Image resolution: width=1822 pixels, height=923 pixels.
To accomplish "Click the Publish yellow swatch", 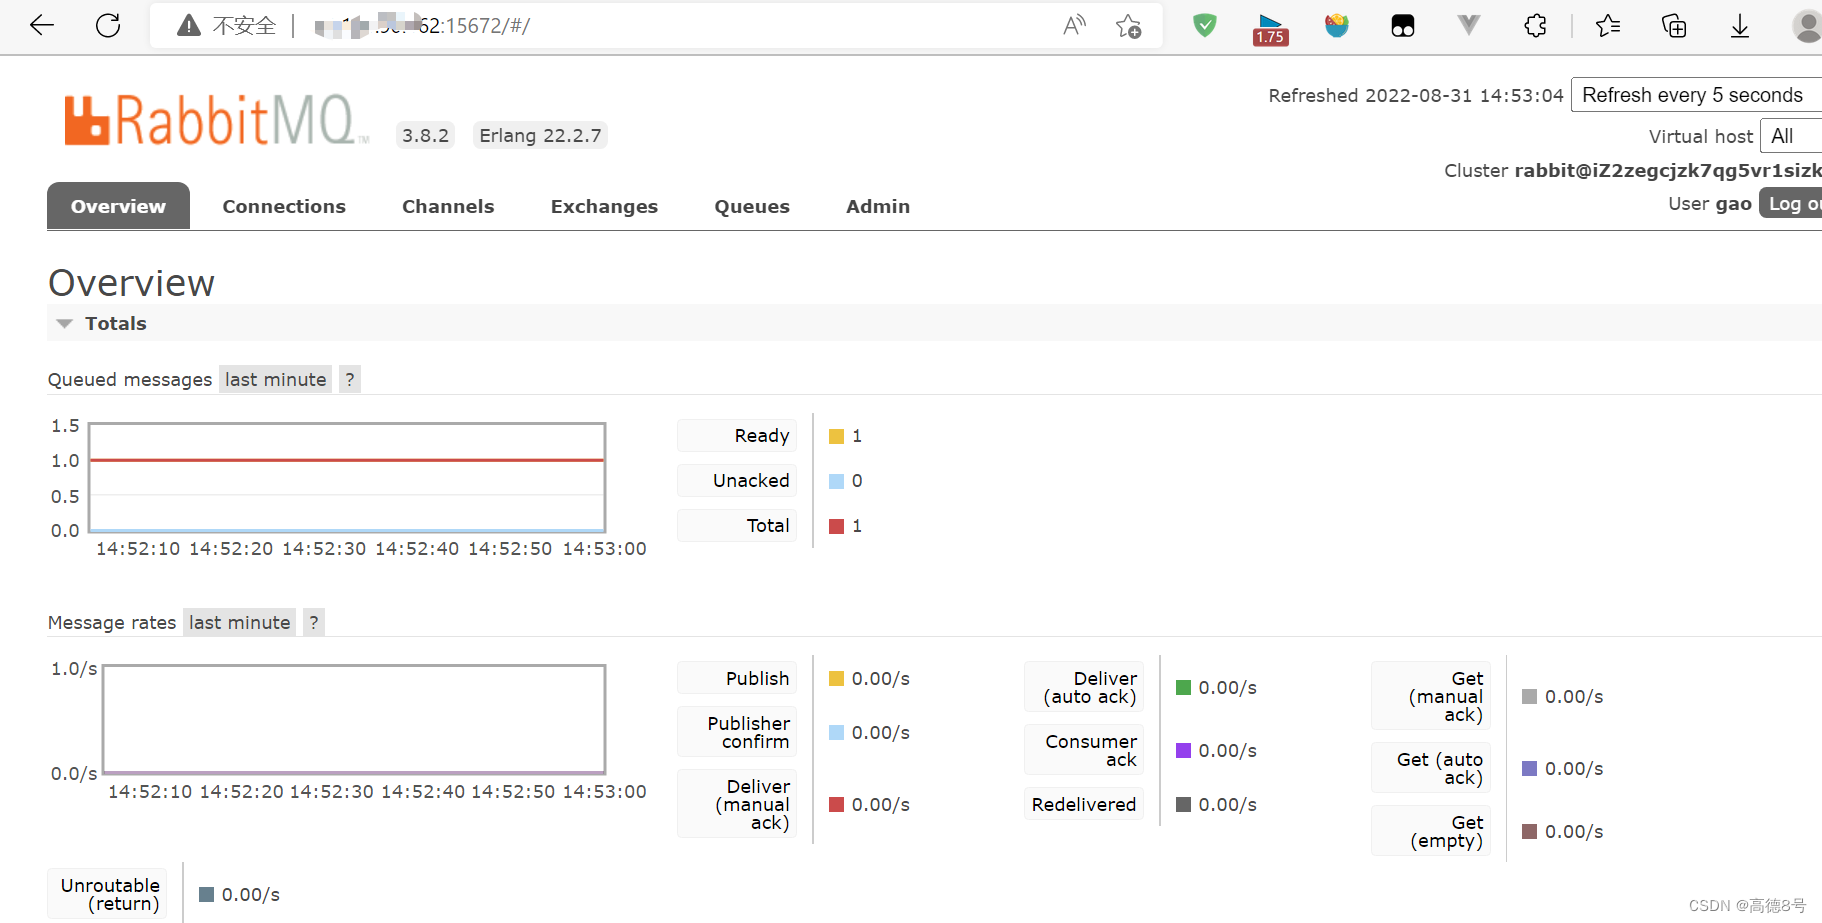I will (837, 679).
